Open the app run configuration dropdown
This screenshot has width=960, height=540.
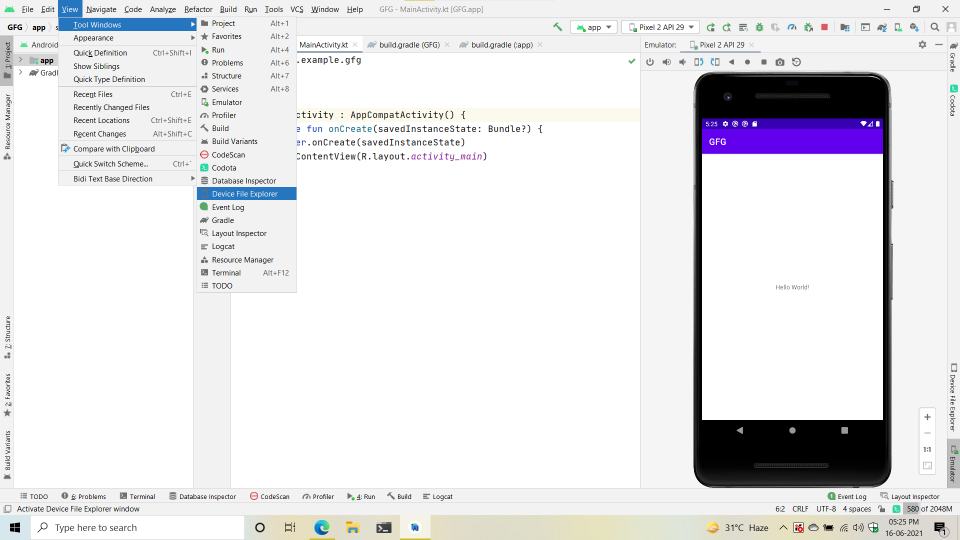tap(596, 28)
